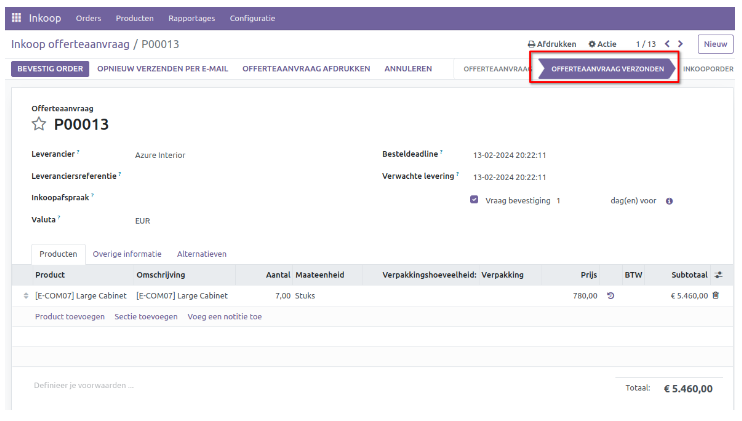Screen dimensions: 742x421
Task: Click the info icon after dag(en) voor
Action: [x=669, y=200]
